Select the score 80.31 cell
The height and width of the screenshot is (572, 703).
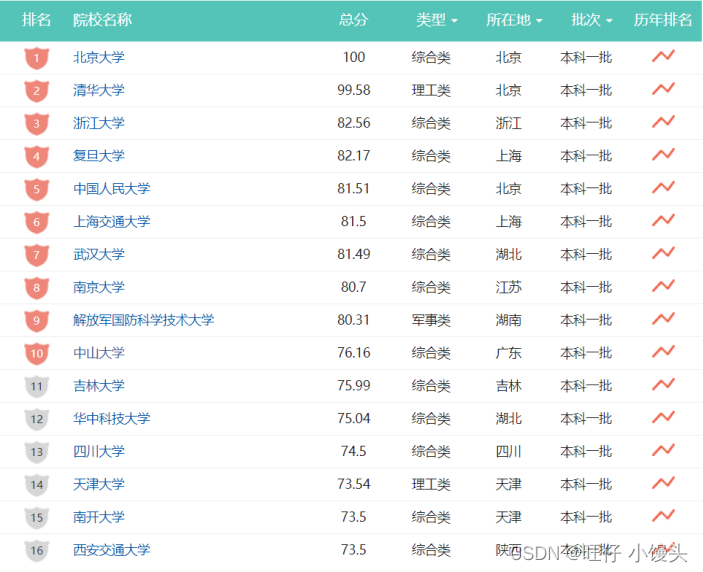[354, 320]
